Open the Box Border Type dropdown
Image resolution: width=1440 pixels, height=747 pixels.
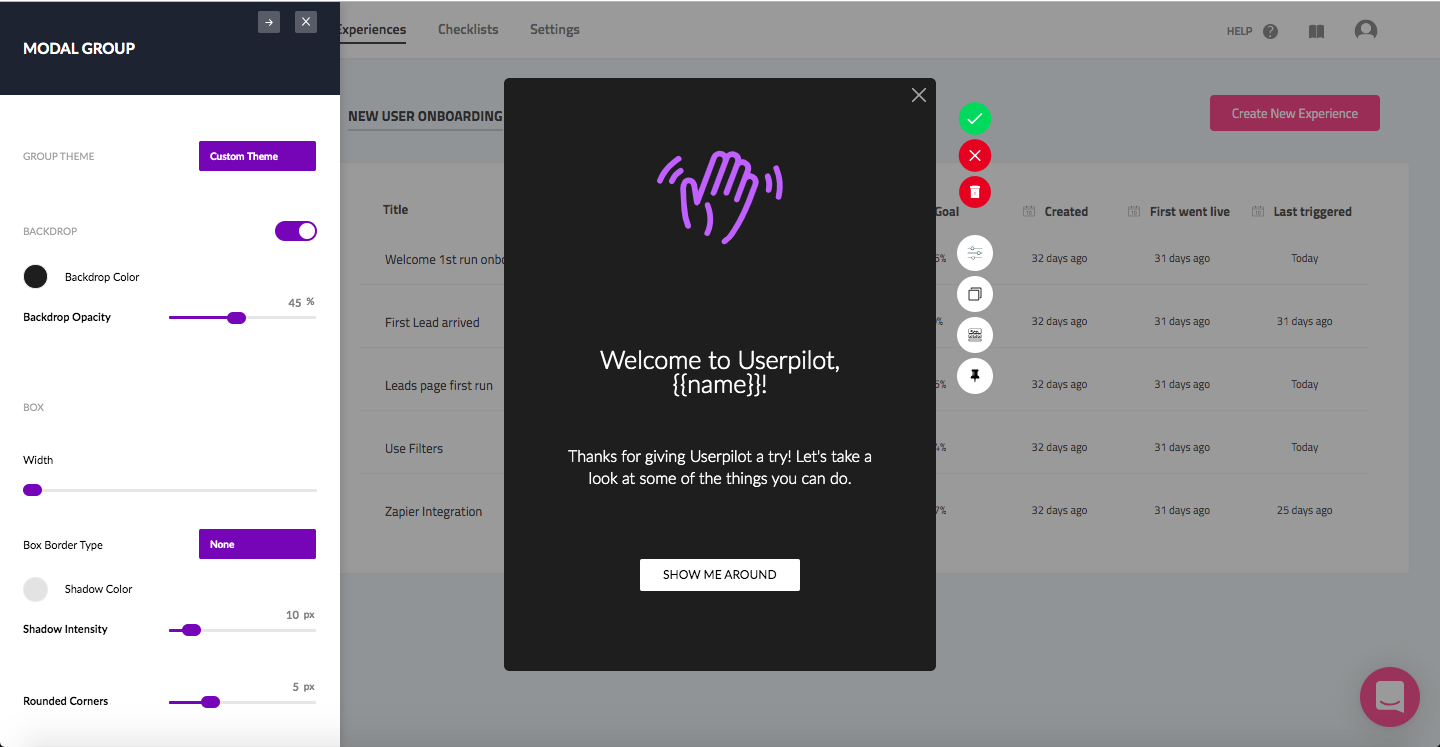point(257,544)
